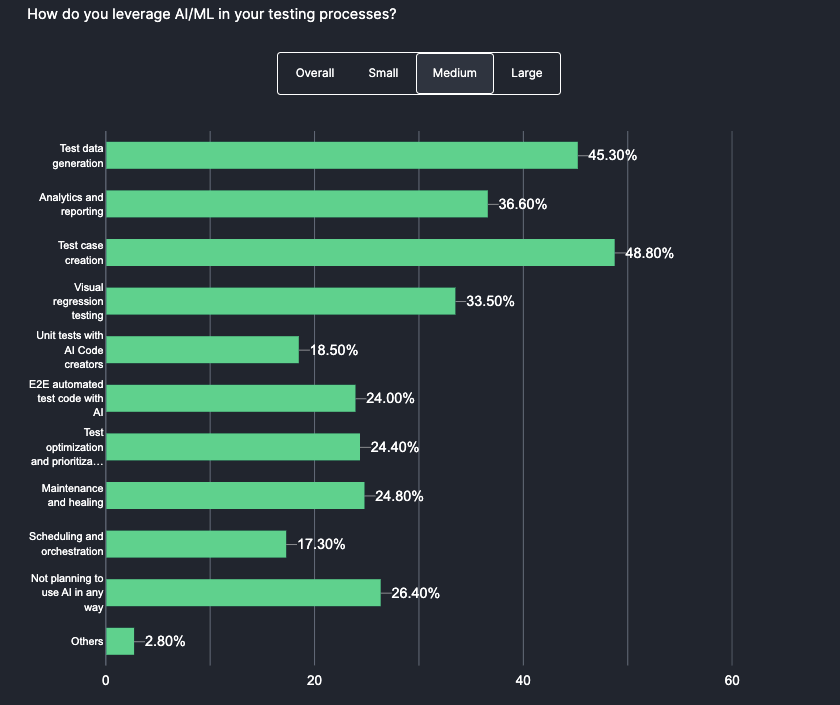Screen dimensions: 840x705
Task: Click the Not planning to use AI bar
Action: (243, 593)
